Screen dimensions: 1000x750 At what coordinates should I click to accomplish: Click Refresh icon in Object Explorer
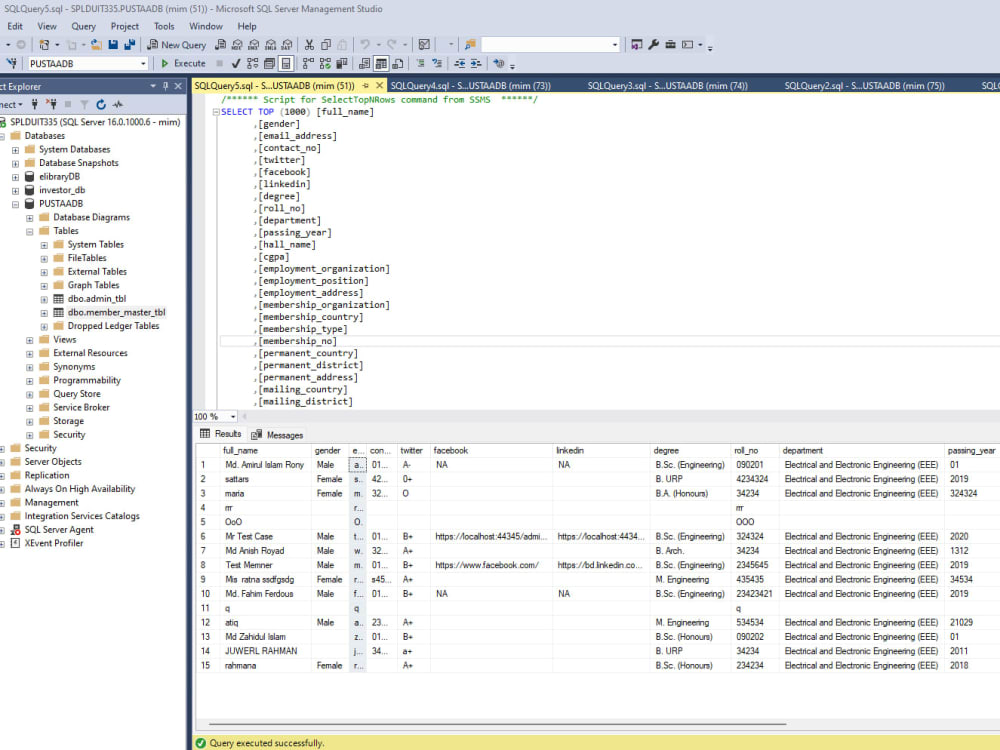click(101, 104)
